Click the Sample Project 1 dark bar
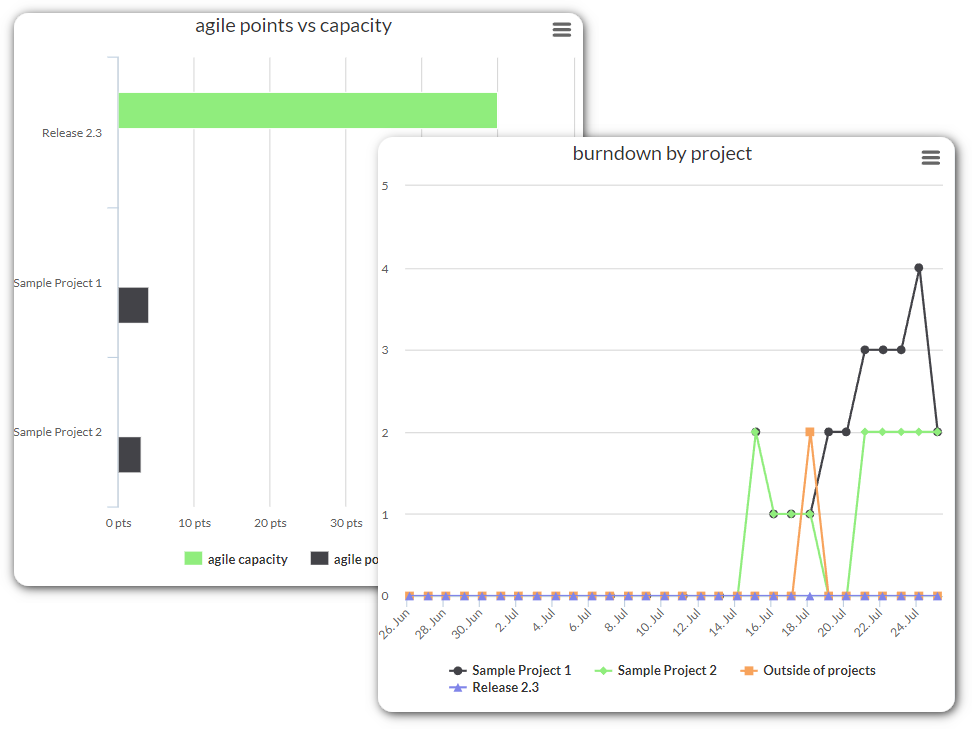This screenshot has height=729, width=972. point(133,305)
